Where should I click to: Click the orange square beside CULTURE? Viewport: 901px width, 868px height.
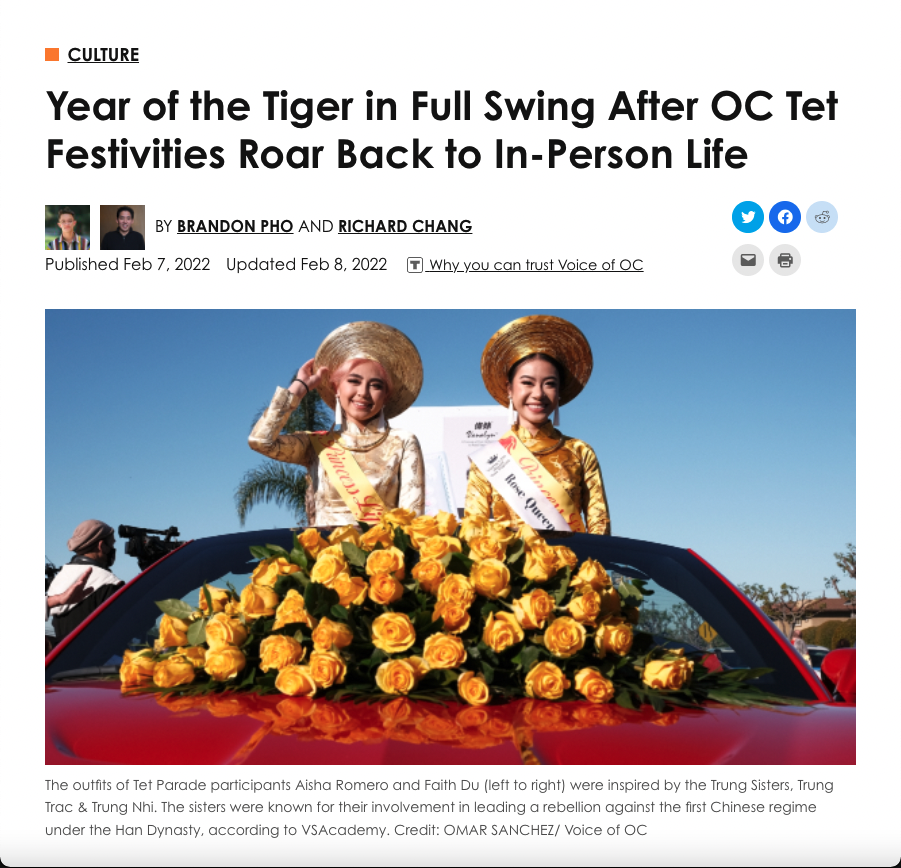[x=52, y=55]
